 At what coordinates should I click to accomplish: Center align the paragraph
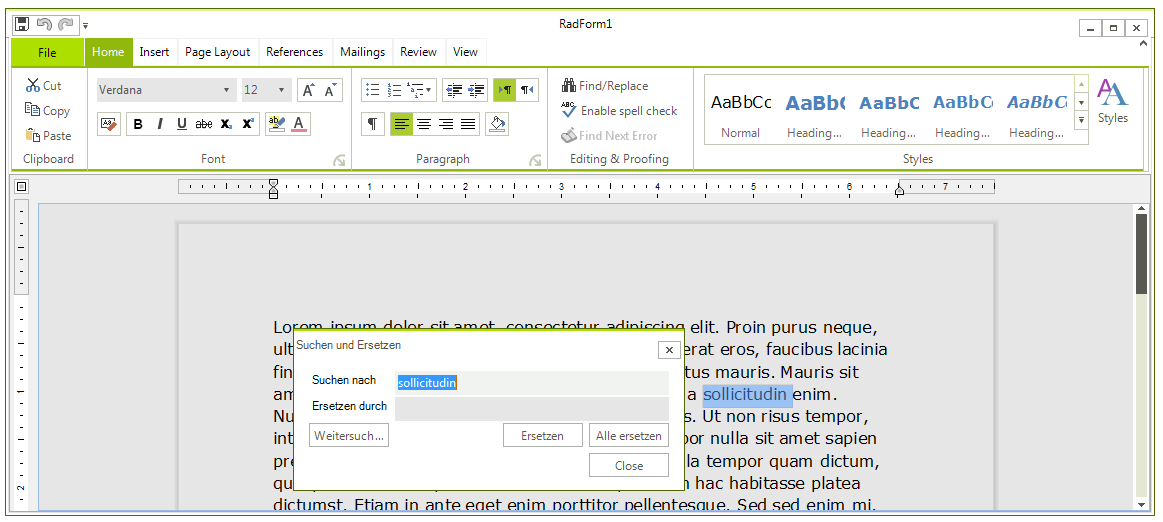point(424,125)
